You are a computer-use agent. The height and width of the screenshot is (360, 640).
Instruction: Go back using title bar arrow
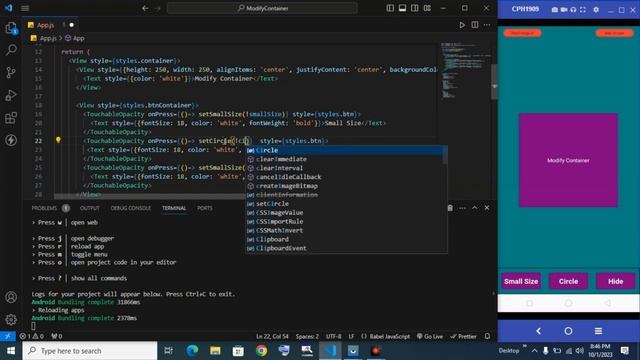pos(145,8)
